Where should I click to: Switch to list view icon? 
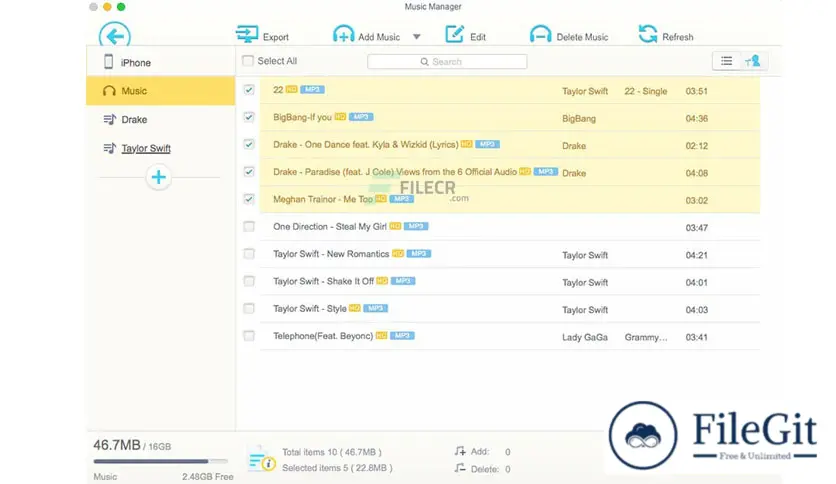(x=726, y=61)
